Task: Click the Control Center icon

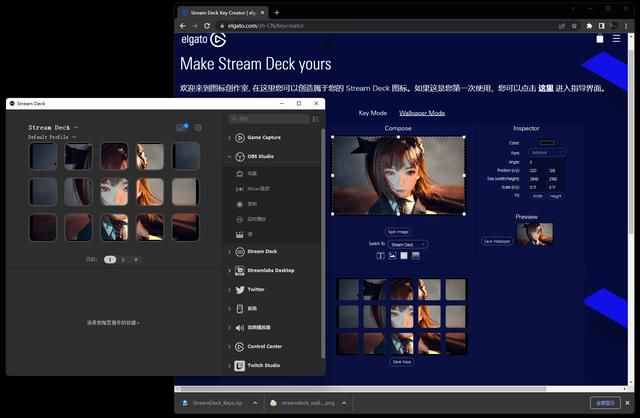Action: (240, 347)
